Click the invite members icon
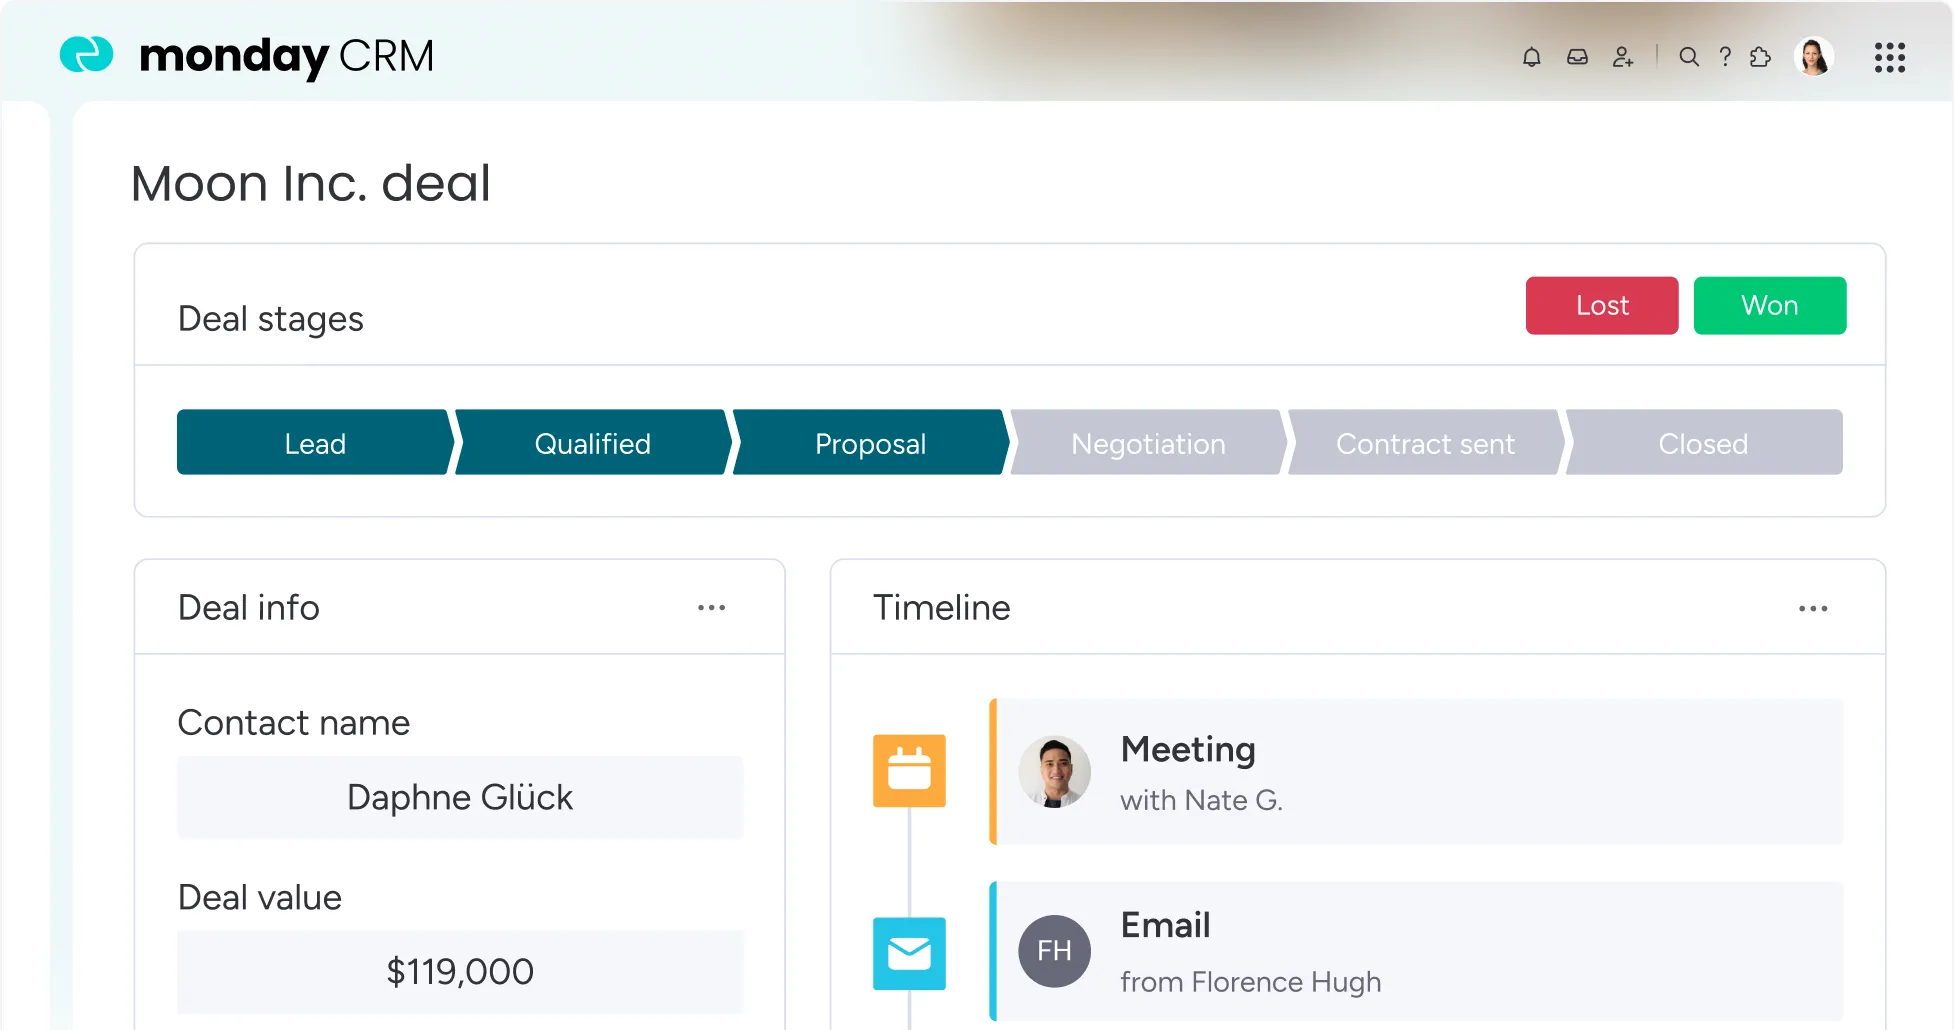Image resolution: width=1954 pixels, height=1030 pixels. pyautogui.click(x=1623, y=57)
